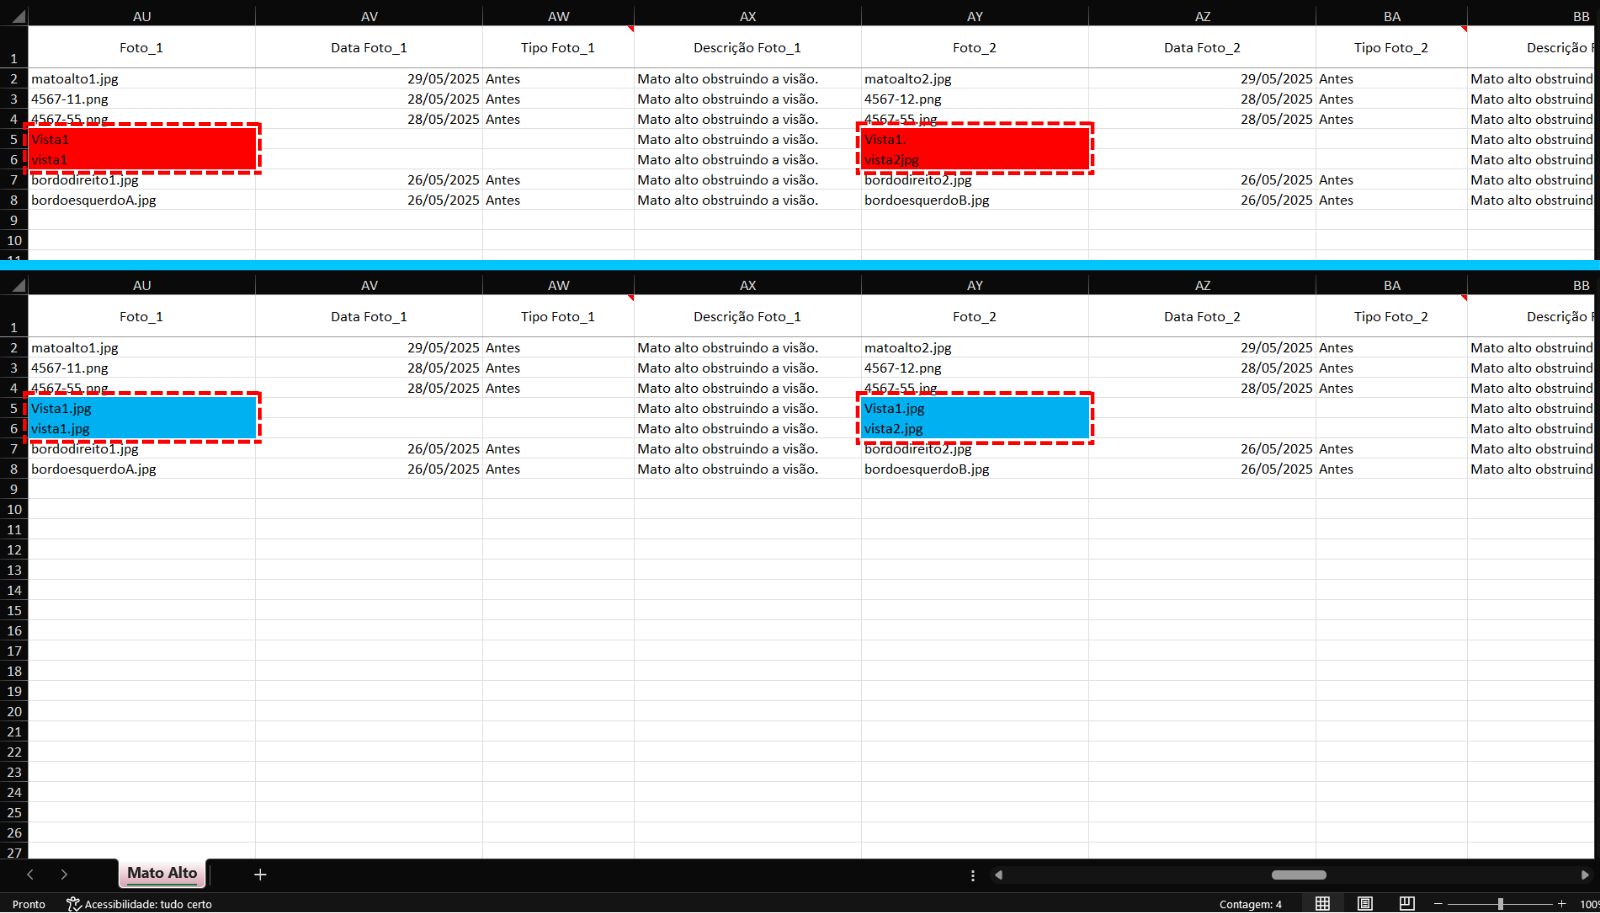
Task: Click the zoom slider handle
Action: tap(1500, 904)
